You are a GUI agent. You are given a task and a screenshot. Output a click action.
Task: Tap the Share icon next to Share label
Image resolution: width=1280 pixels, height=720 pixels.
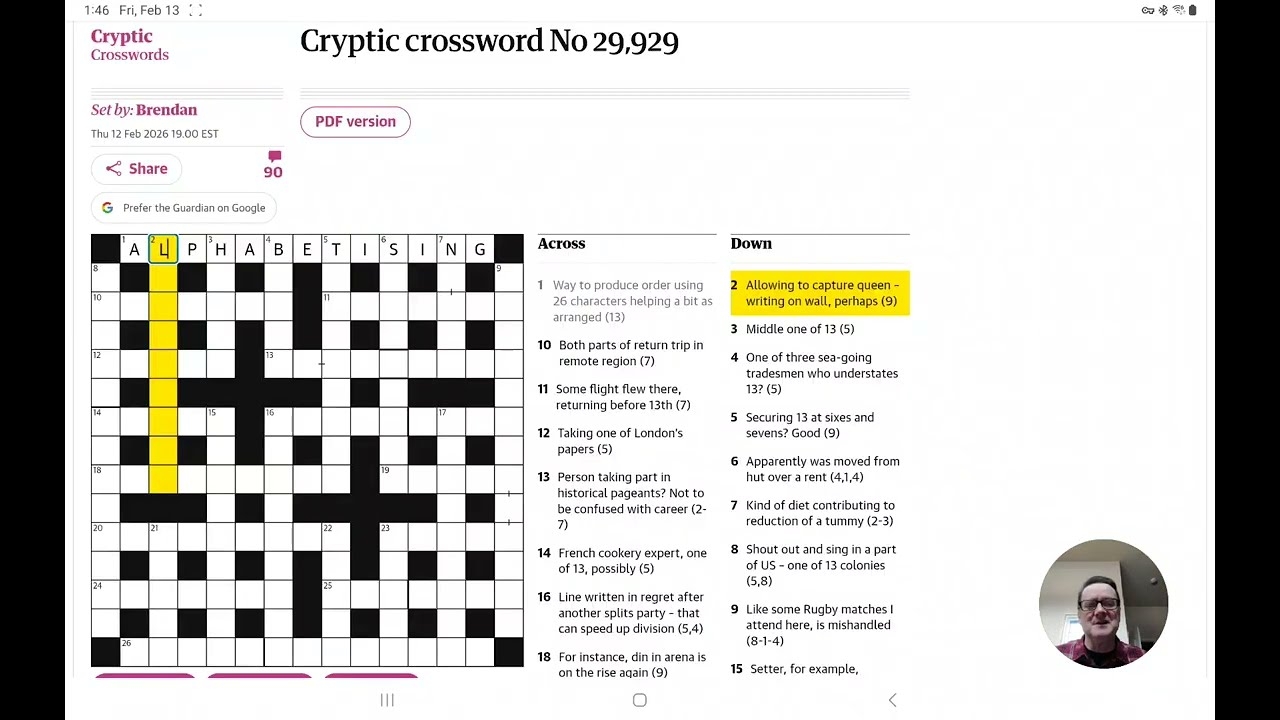114,168
